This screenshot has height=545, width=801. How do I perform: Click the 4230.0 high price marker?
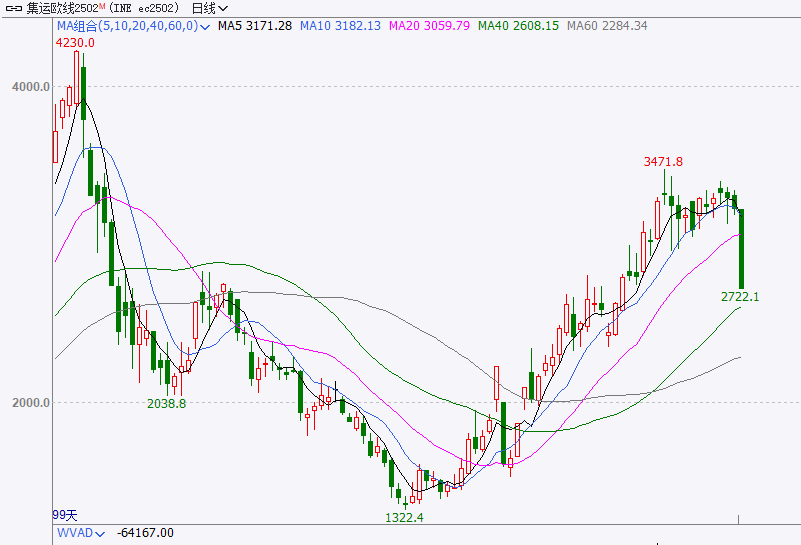coord(75,42)
